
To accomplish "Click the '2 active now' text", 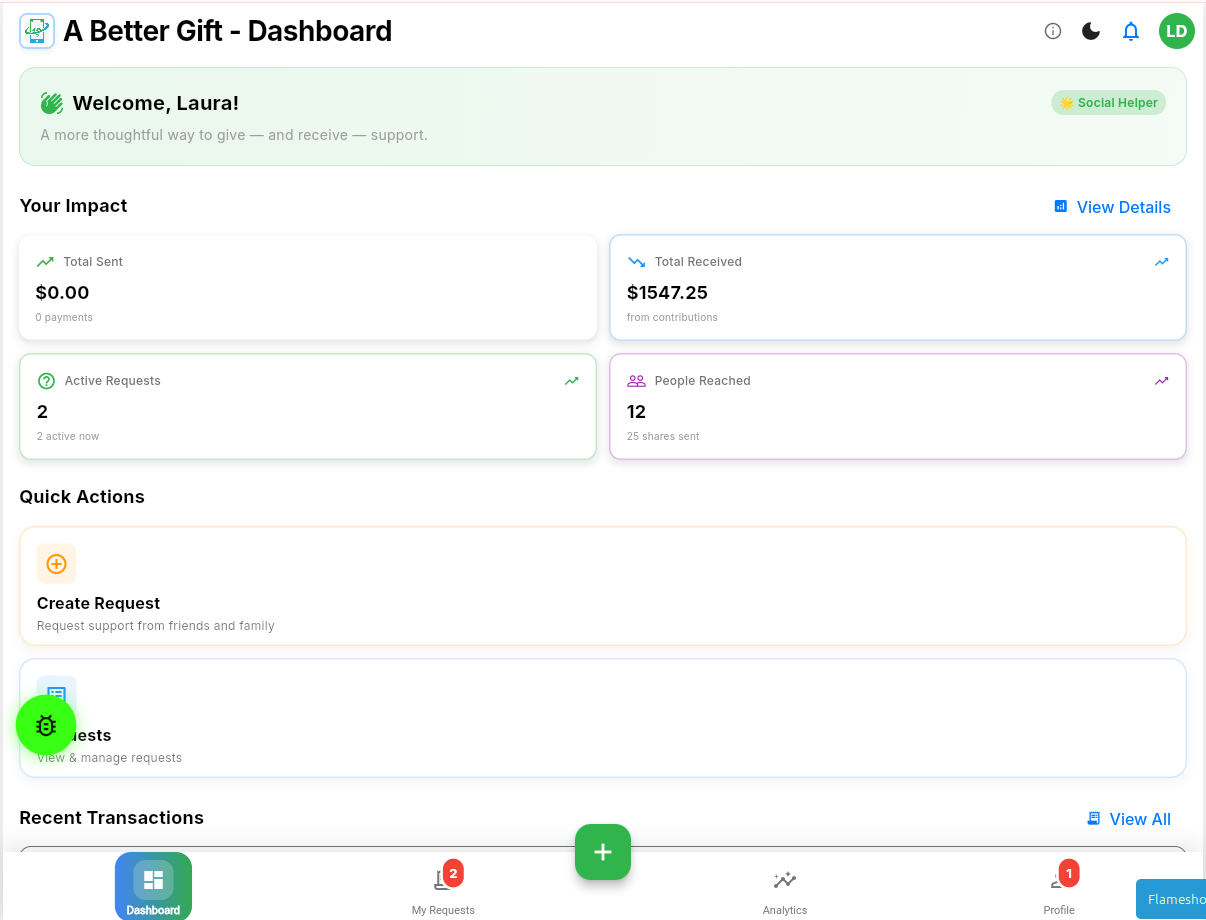I will click(68, 437).
